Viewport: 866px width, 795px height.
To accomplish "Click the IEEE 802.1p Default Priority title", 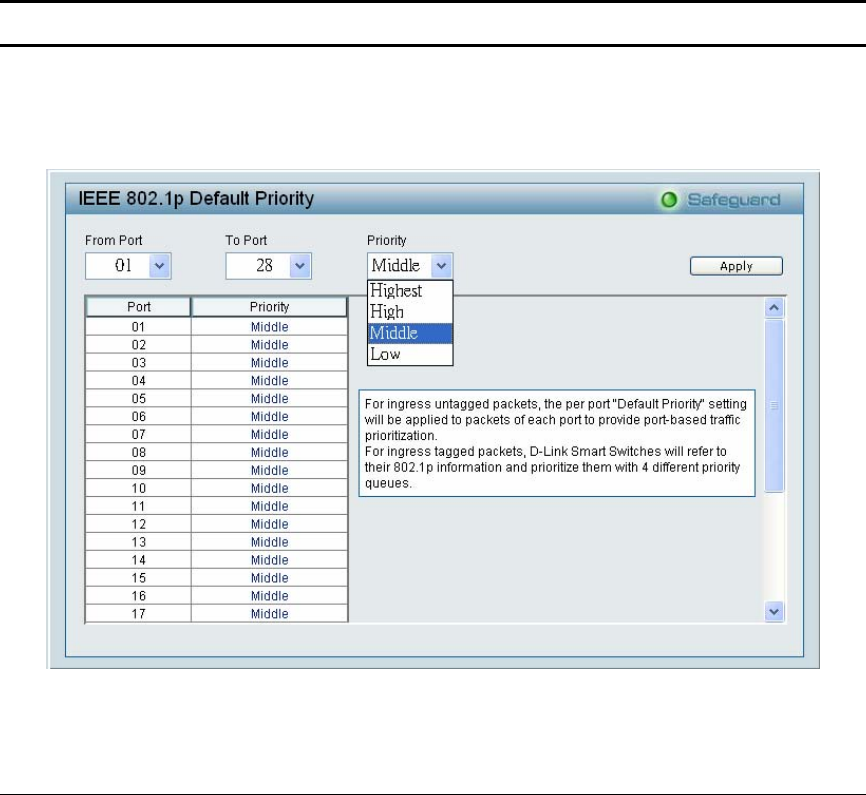I will (x=196, y=199).
